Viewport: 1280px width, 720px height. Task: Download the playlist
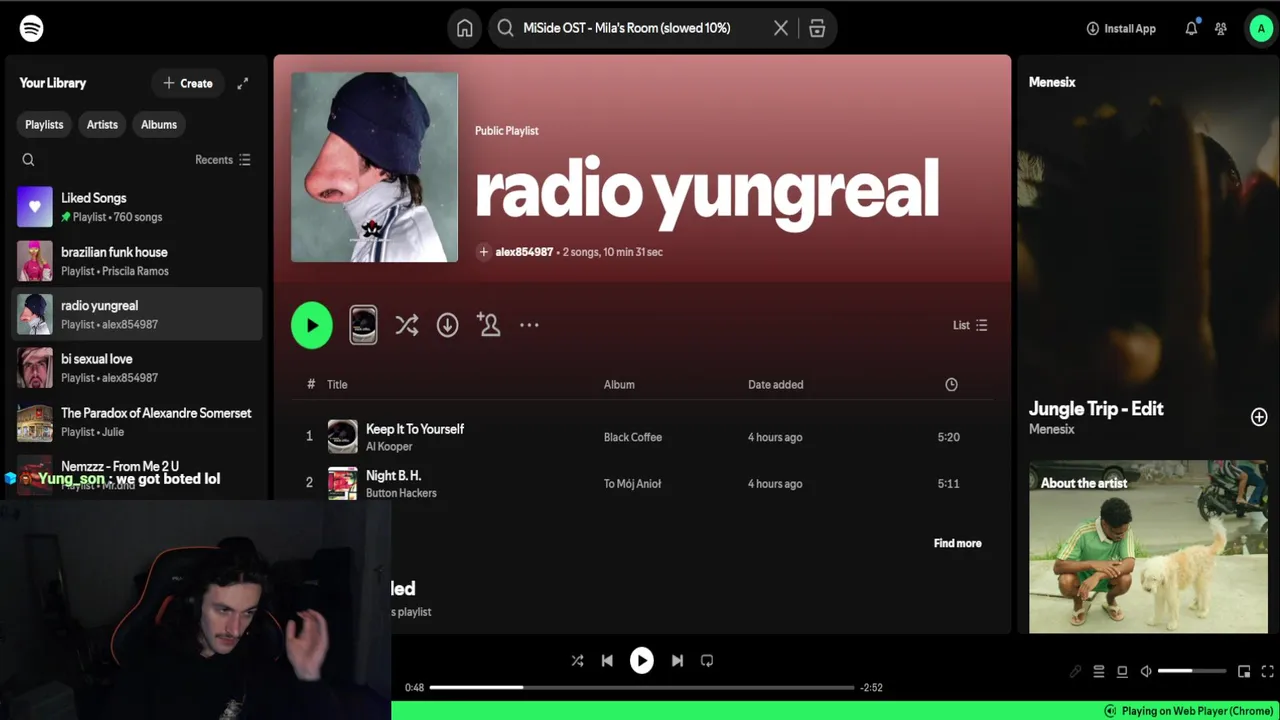coord(447,325)
